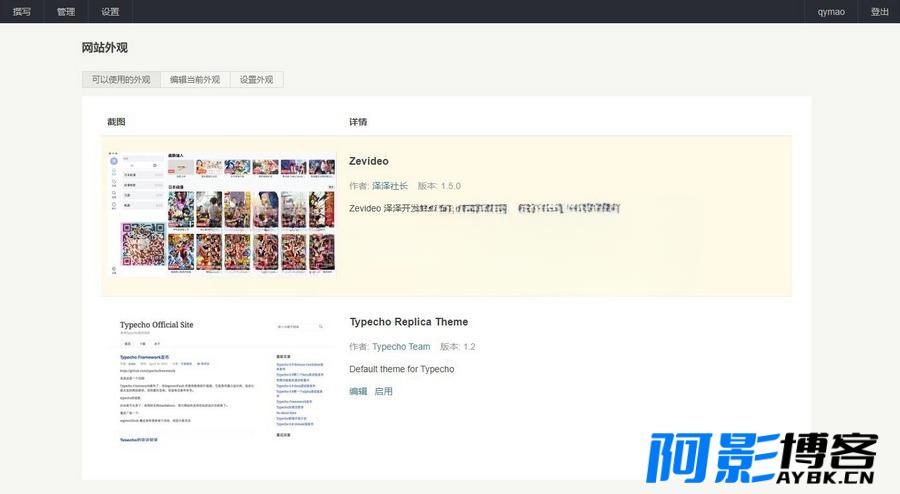The height and width of the screenshot is (494, 900).
Task: Select the 详情 column header
Action: pos(358,122)
